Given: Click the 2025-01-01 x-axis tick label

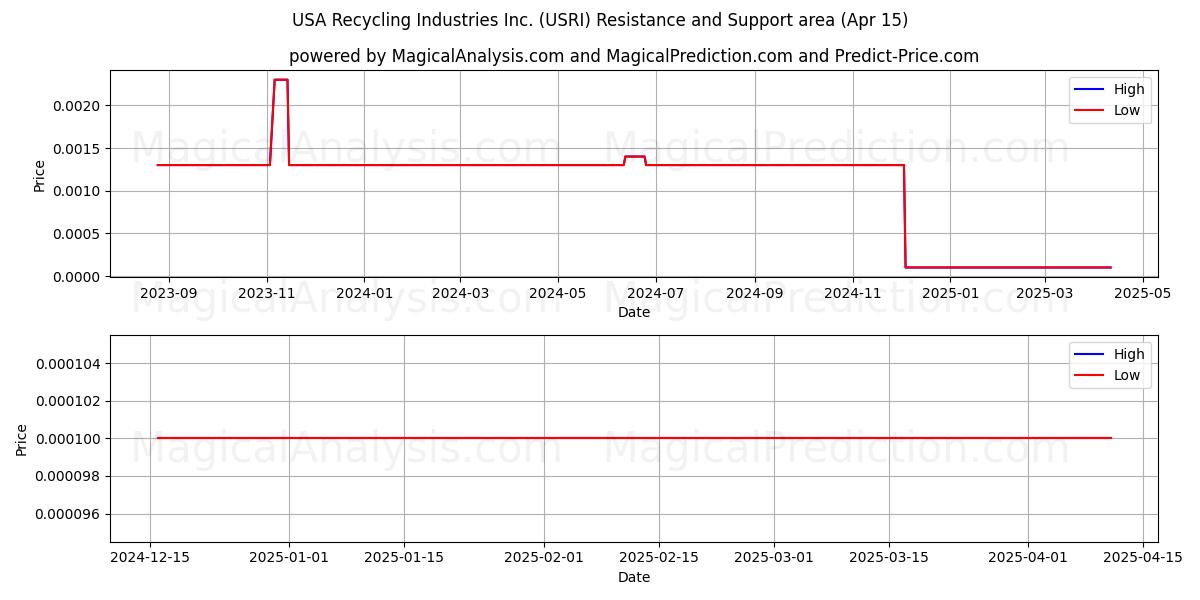Looking at the screenshot, I should click(289, 559).
